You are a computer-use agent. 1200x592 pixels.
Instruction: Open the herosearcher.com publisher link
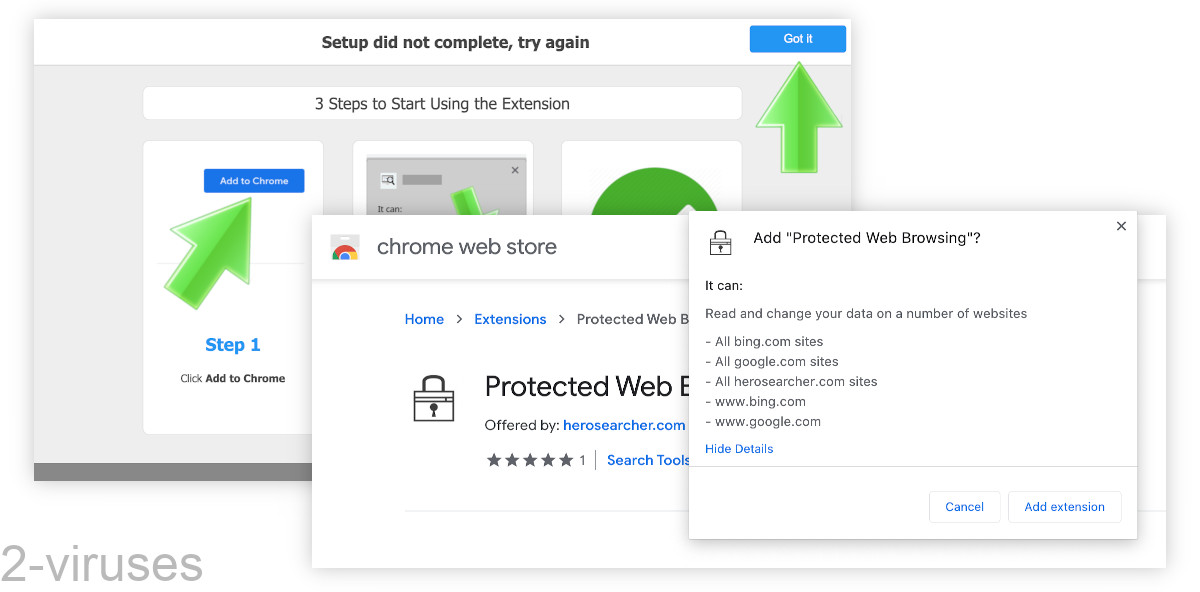(x=624, y=425)
